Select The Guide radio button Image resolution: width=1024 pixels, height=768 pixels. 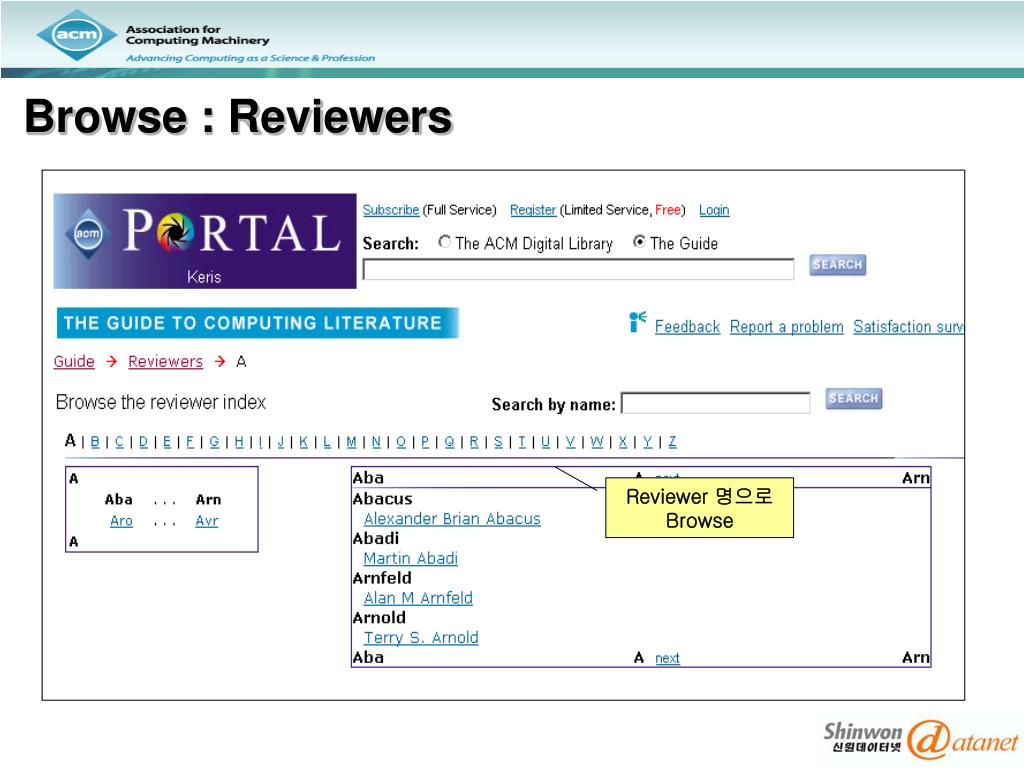click(639, 242)
